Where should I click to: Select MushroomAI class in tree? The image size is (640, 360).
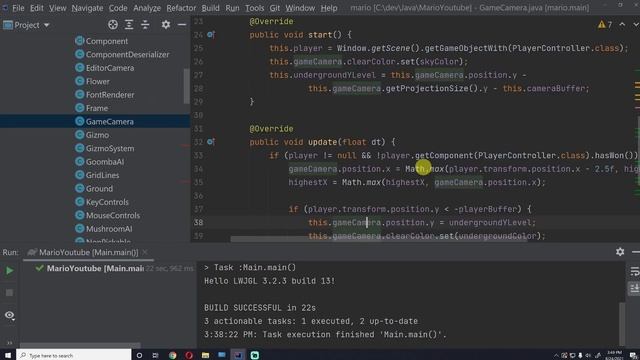pyautogui.click(x=104, y=229)
